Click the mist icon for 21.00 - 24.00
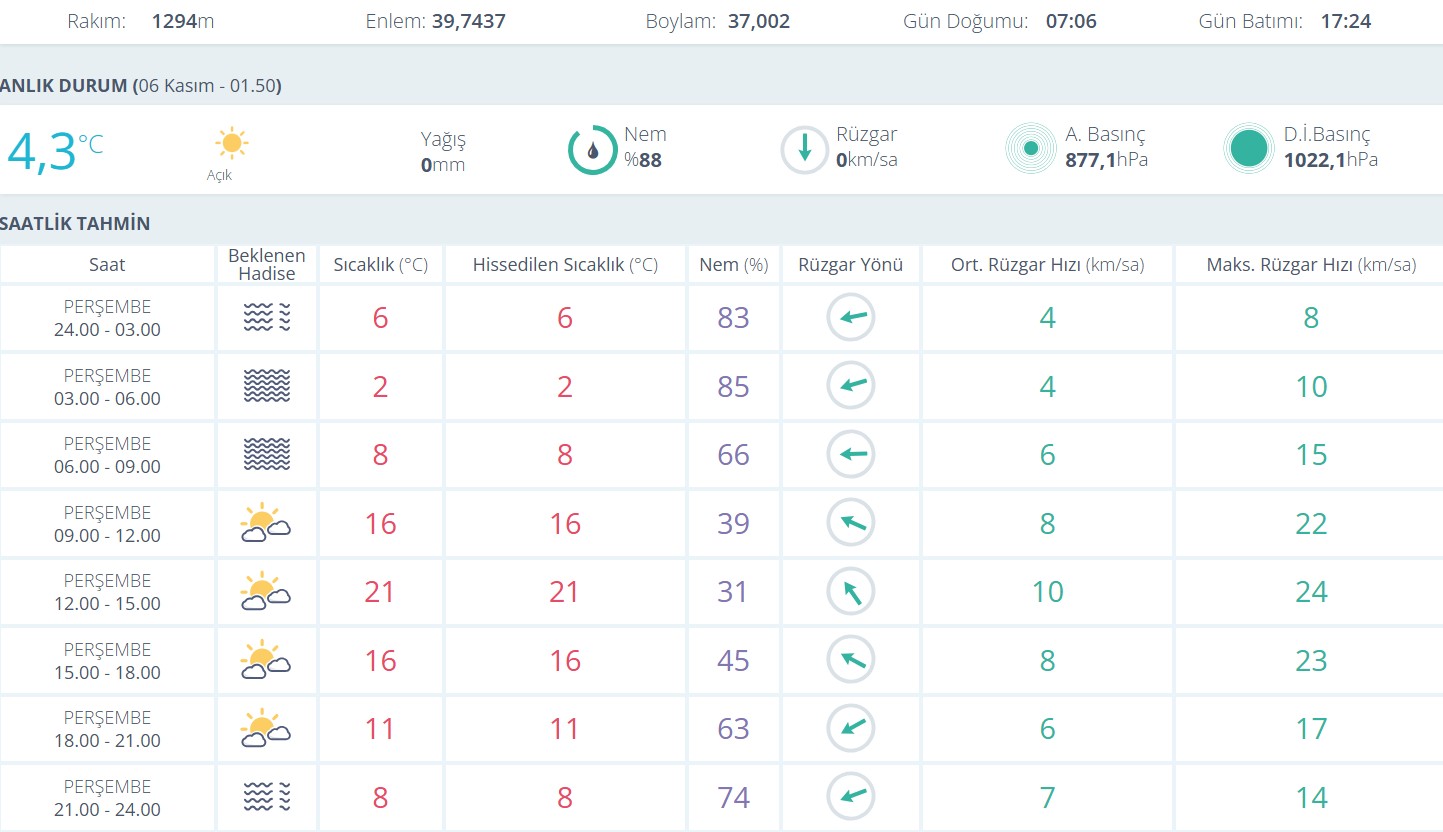This screenshot has height=832, width=1443. [267, 797]
